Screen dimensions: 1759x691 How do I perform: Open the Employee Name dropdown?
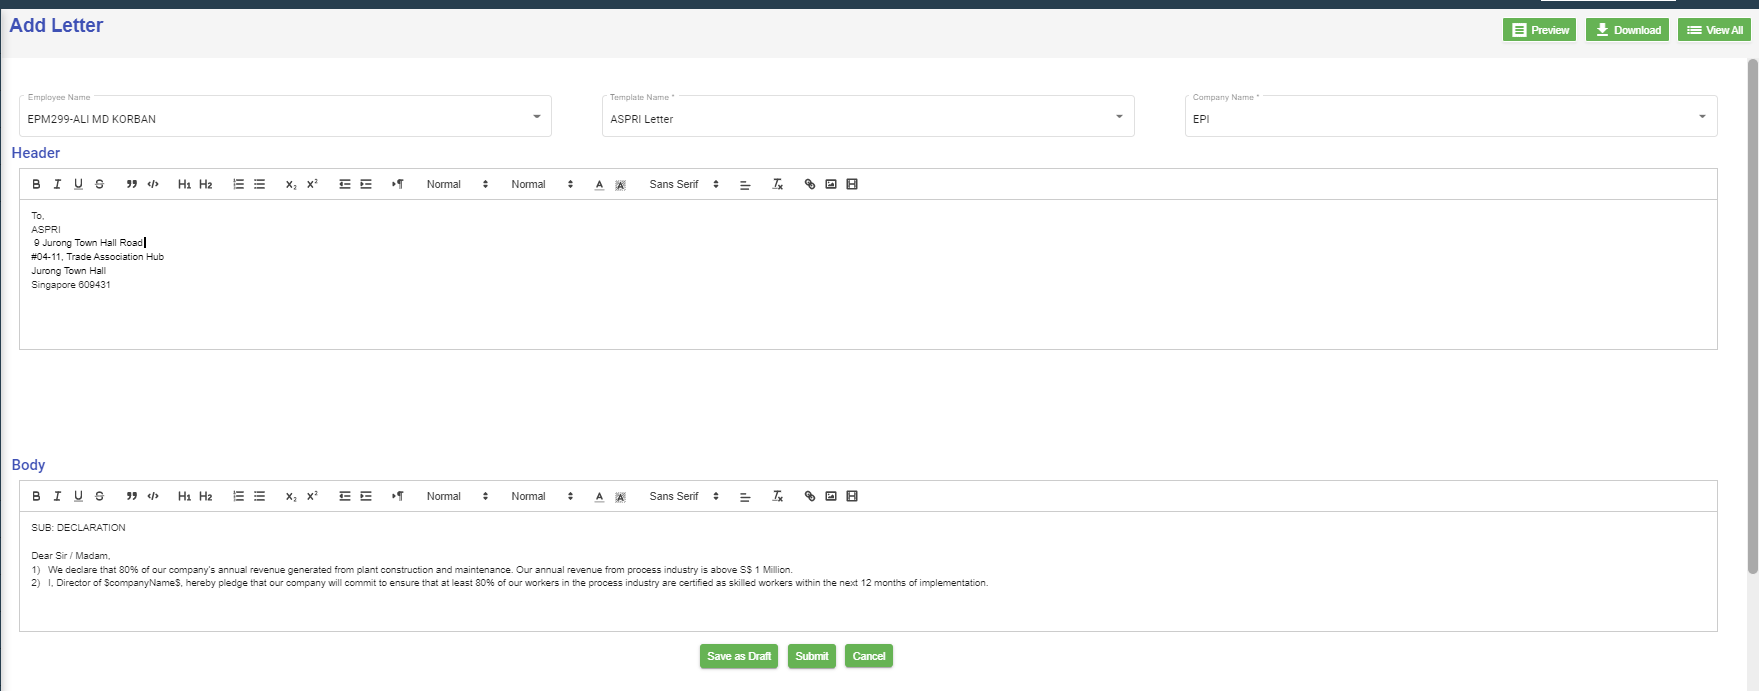(x=285, y=118)
